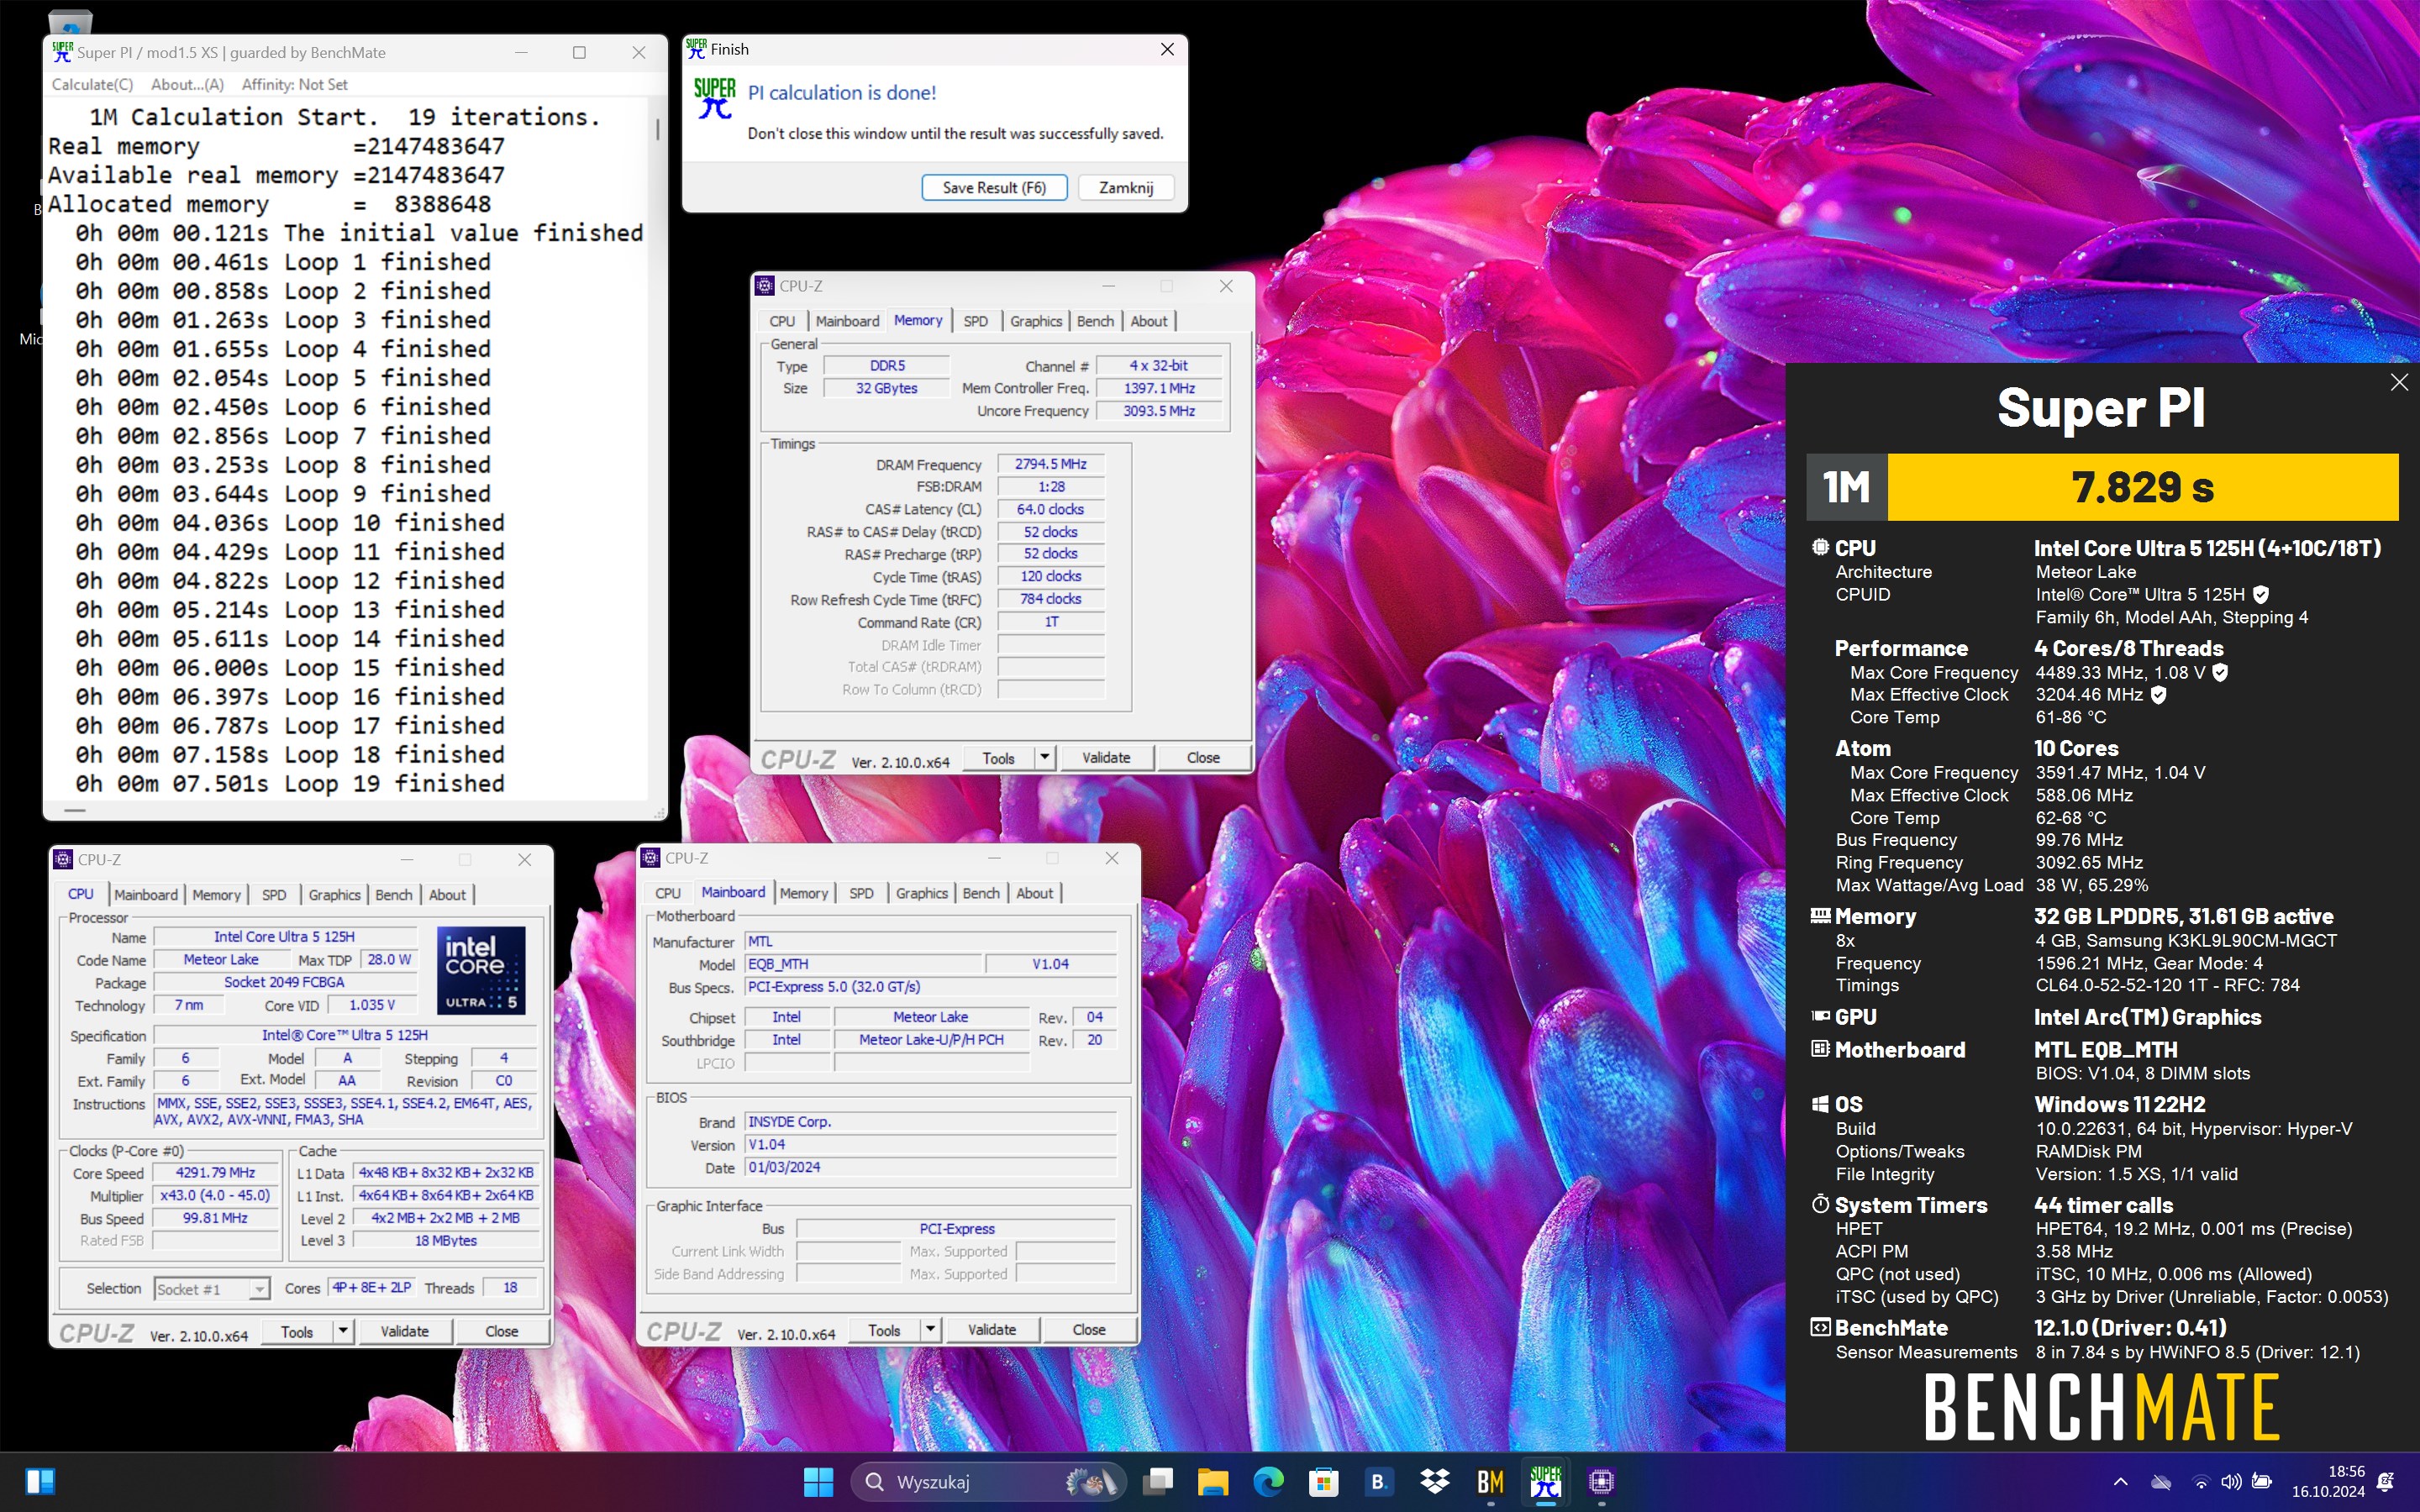2420x1512 pixels.
Task: Open Dropbox from the taskbar
Action: point(1434,1481)
